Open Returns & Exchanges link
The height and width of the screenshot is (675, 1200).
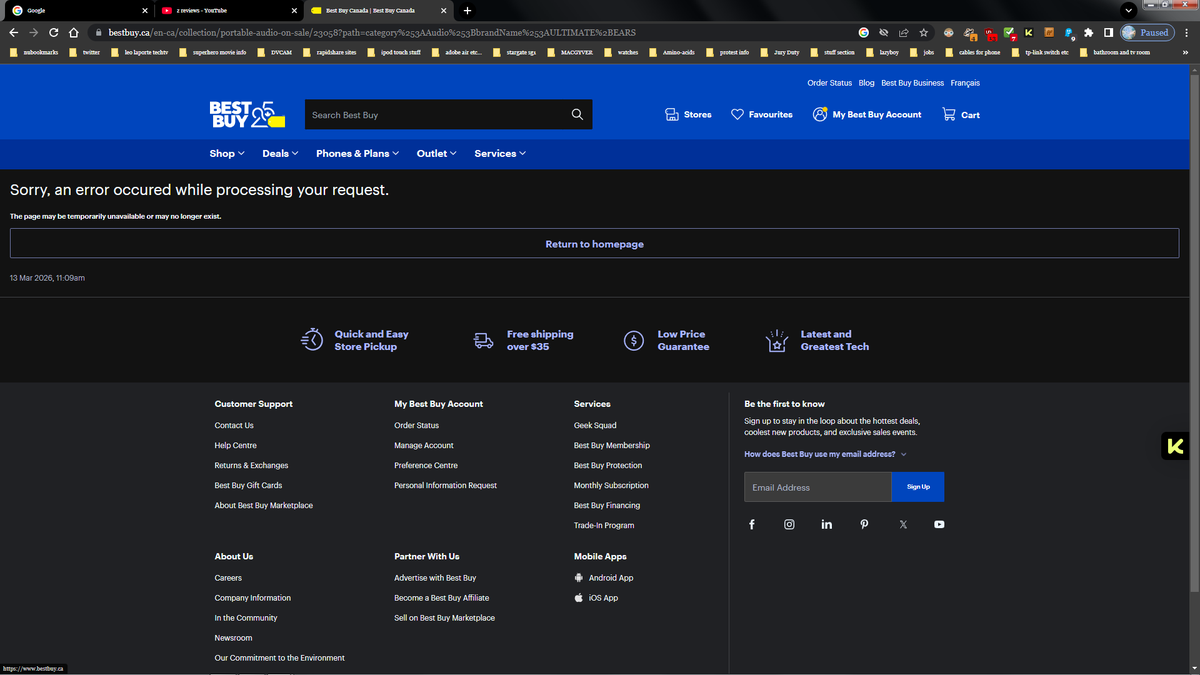coord(251,465)
